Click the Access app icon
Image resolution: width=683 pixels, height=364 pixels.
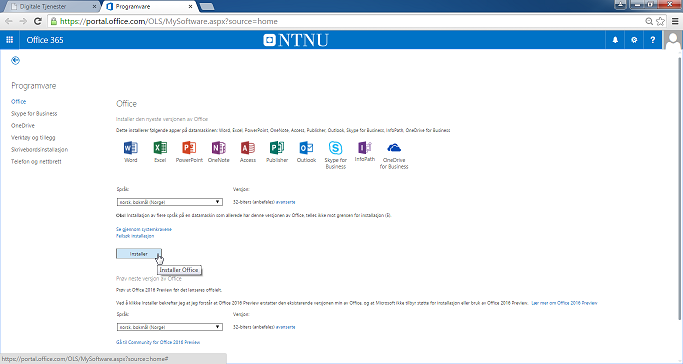[x=248, y=148]
